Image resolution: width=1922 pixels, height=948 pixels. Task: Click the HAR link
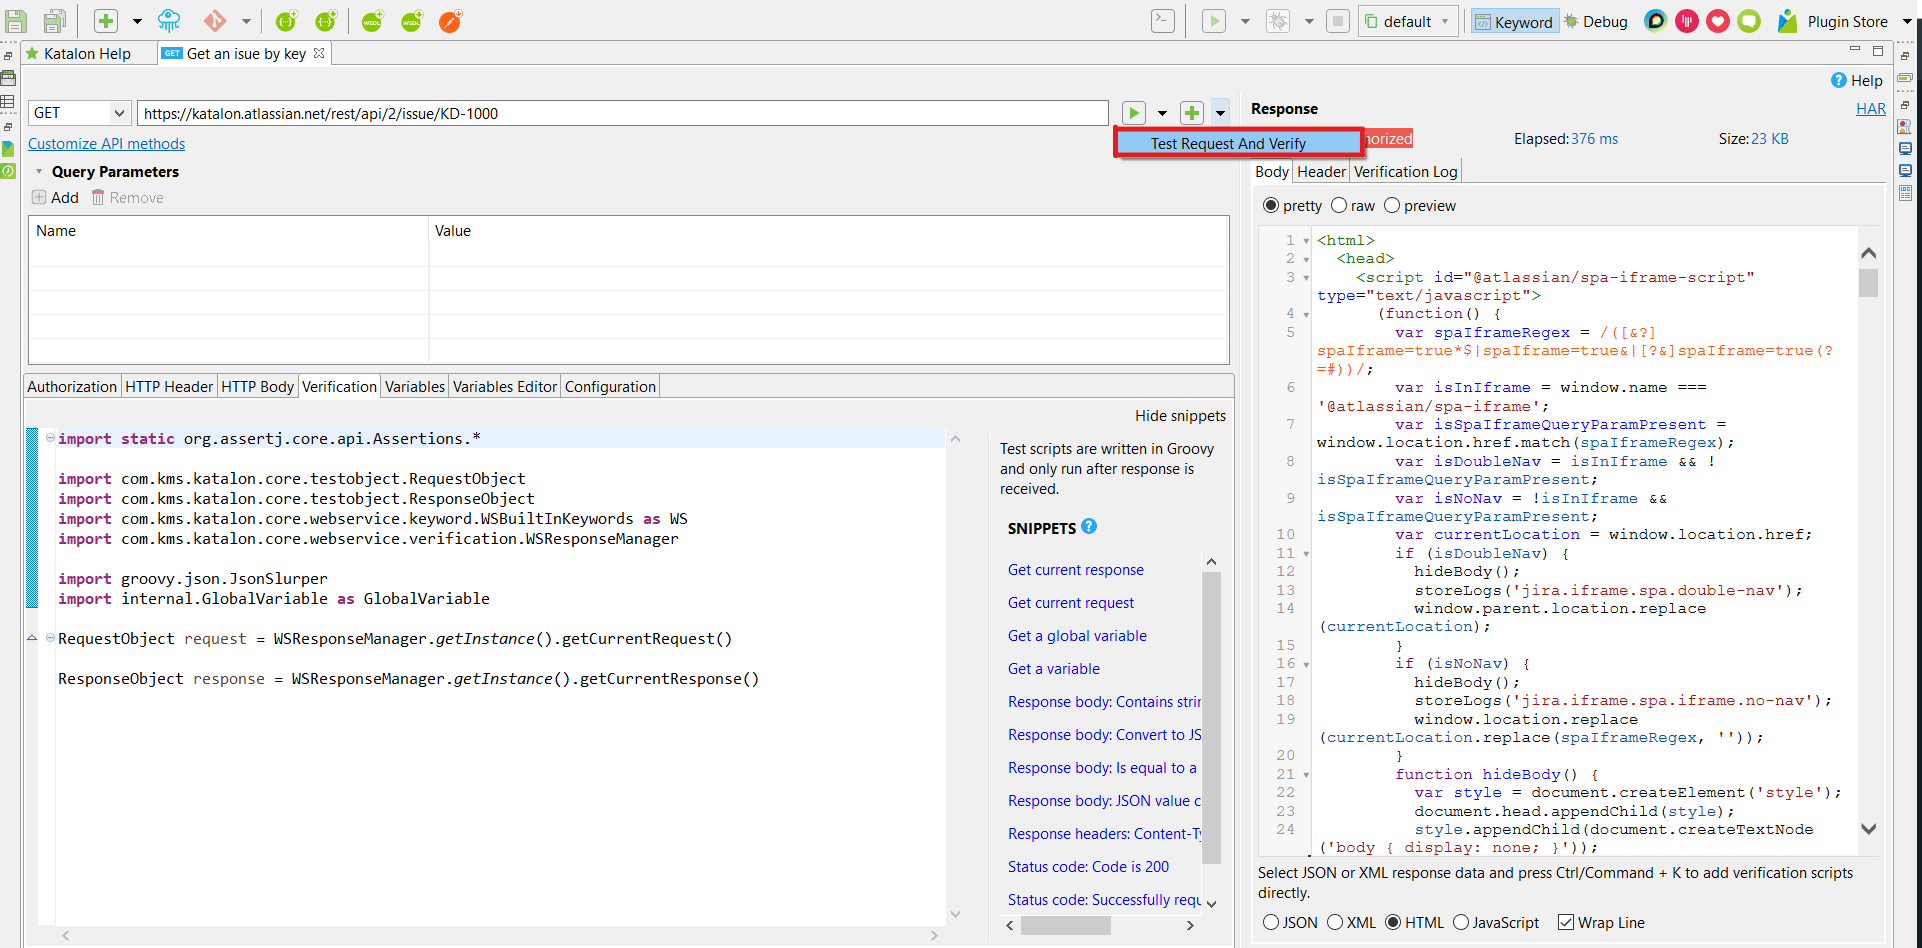1870,108
